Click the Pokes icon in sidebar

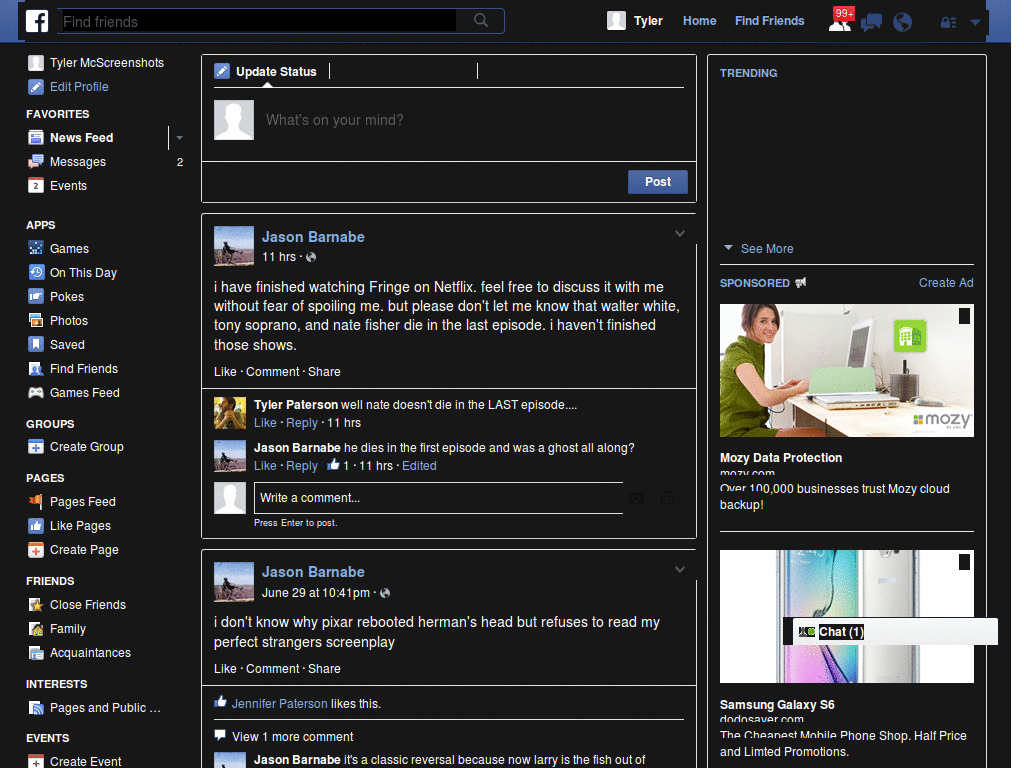tap(36, 296)
